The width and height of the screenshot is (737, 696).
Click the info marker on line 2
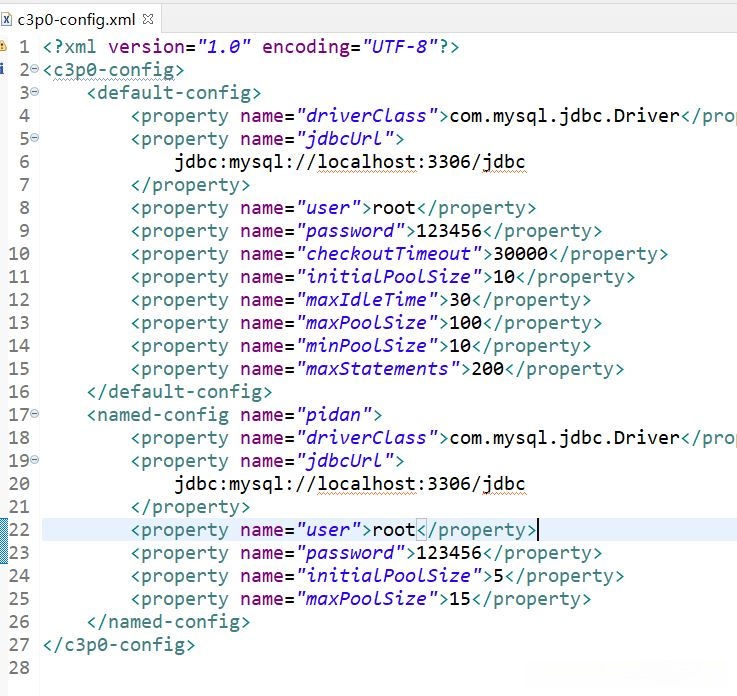tap(2, 69)
